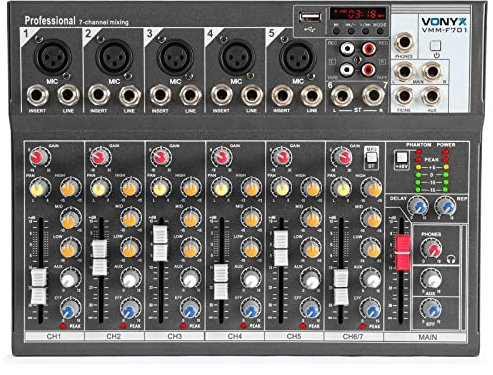Click the red REC RCA jack
The height and width of the screenshot is (375, 493).
369,49
